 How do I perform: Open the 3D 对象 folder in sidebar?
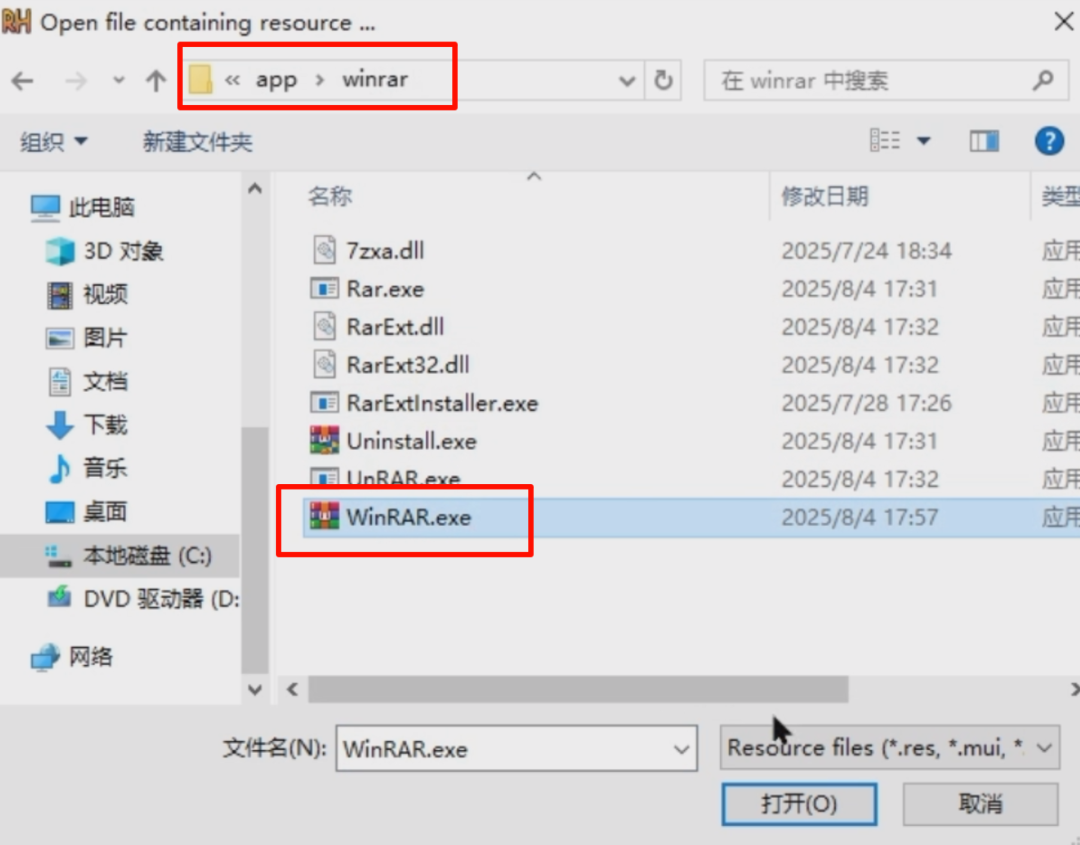(x=105, y=251)
